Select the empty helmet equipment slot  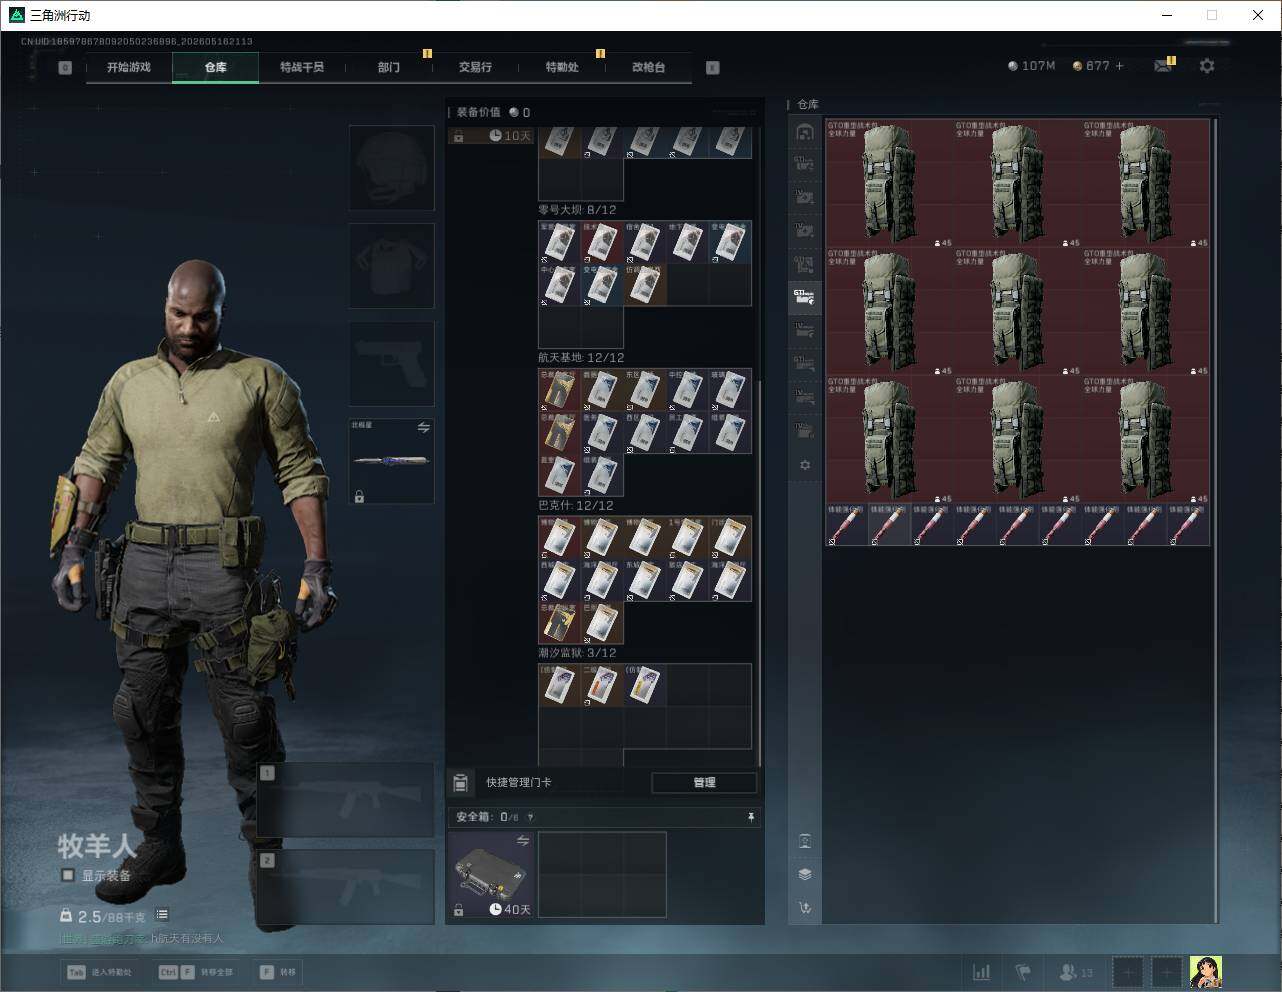392,168
